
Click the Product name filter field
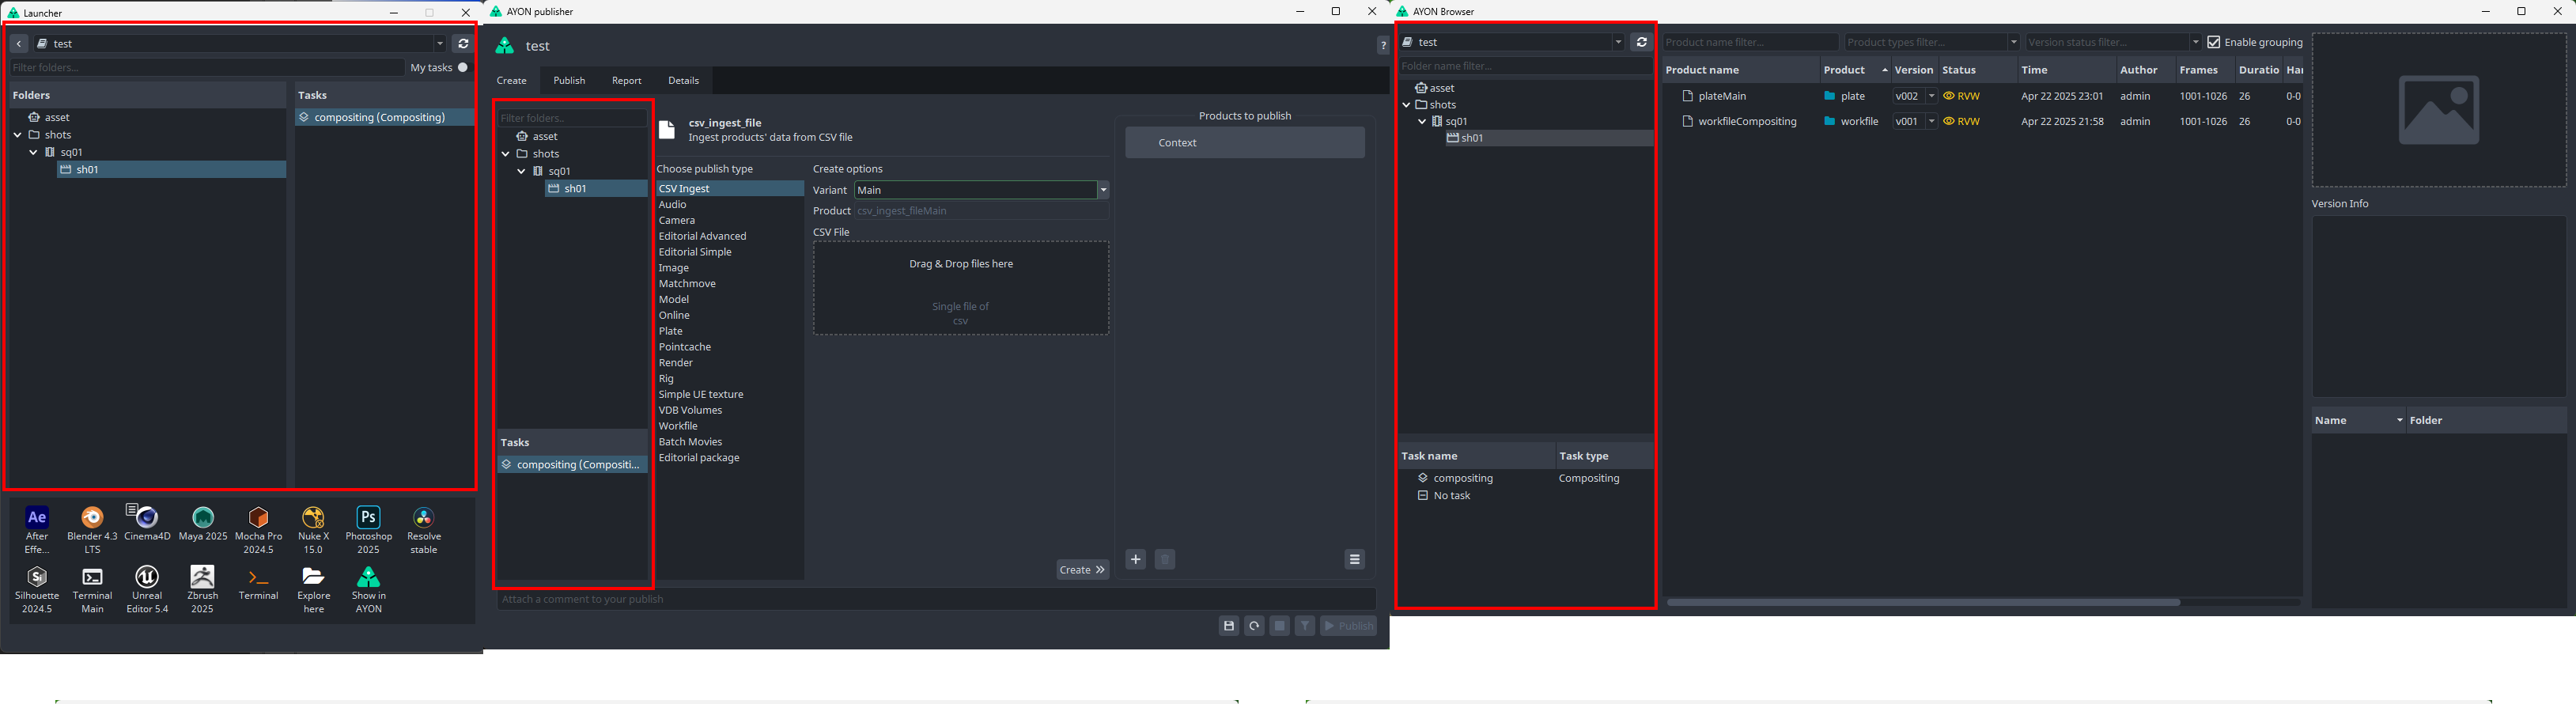point(1750,42)
